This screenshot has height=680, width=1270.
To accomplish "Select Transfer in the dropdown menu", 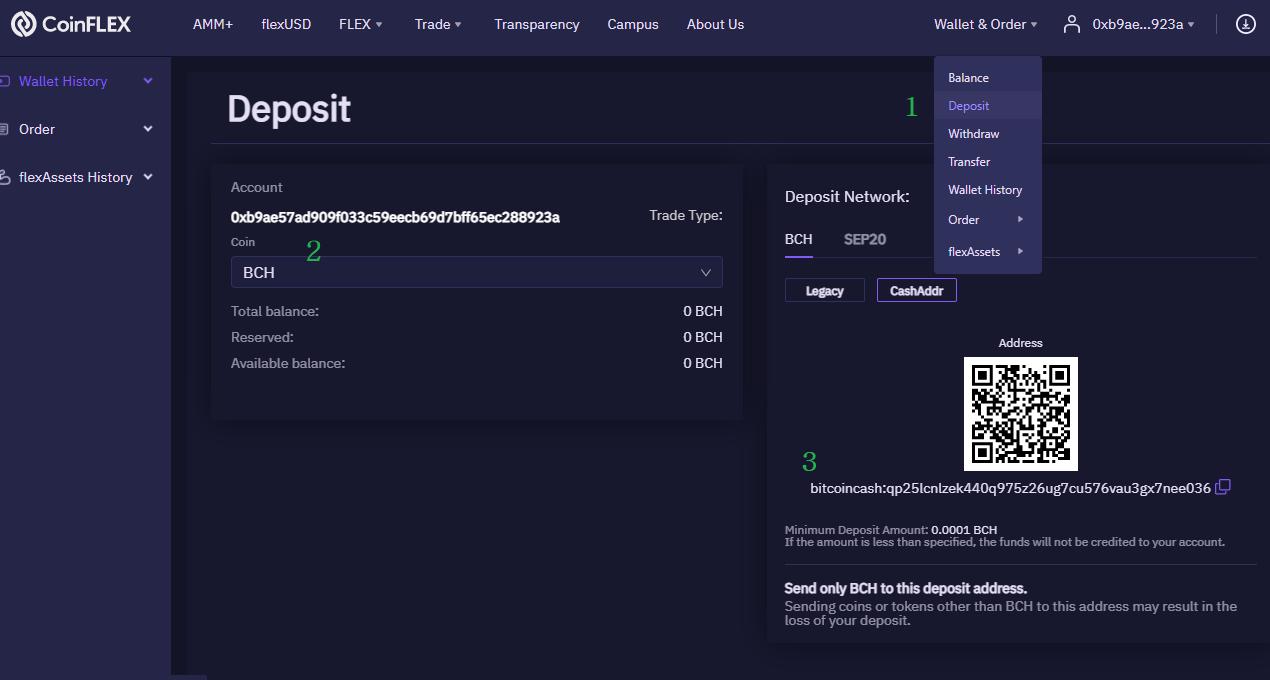I will click(x=988, y=162).
